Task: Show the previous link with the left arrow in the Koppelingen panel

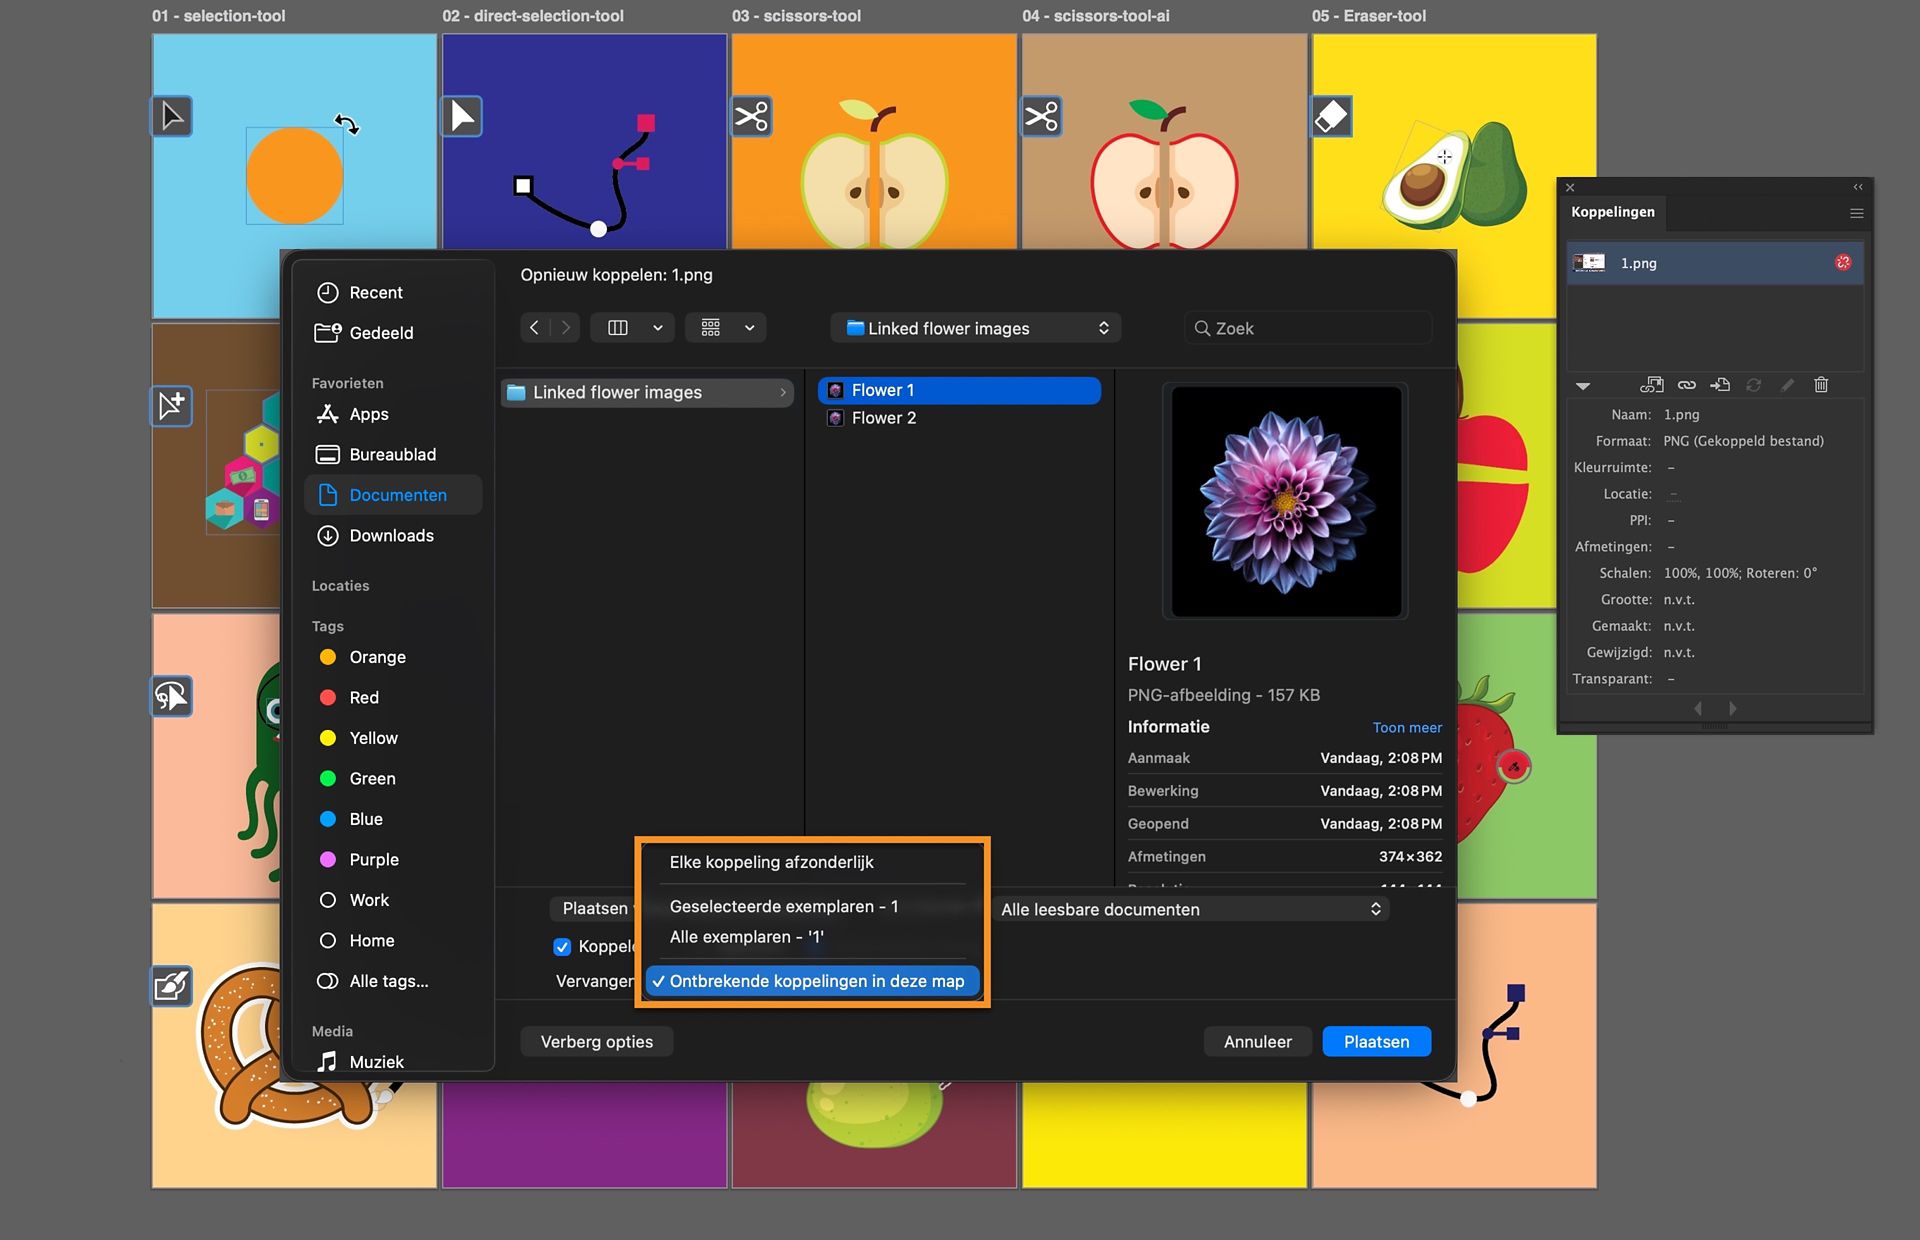Action: (x=1698, y=708)
